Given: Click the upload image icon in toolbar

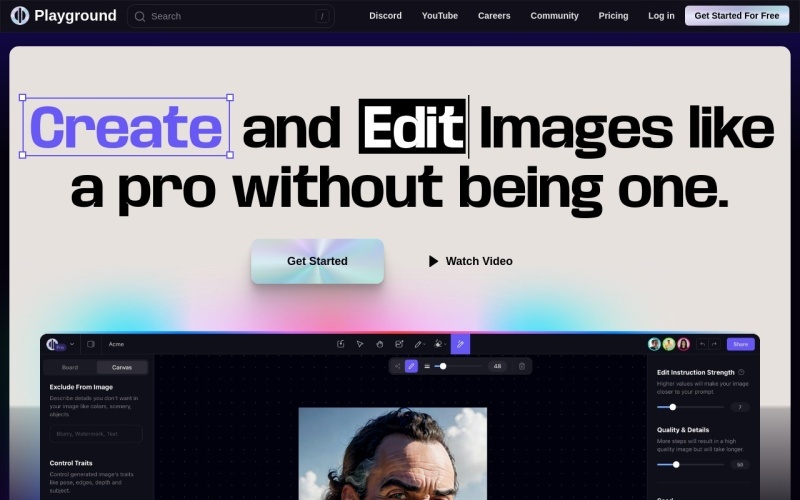Looking at the screenshot, I should 341,344.
